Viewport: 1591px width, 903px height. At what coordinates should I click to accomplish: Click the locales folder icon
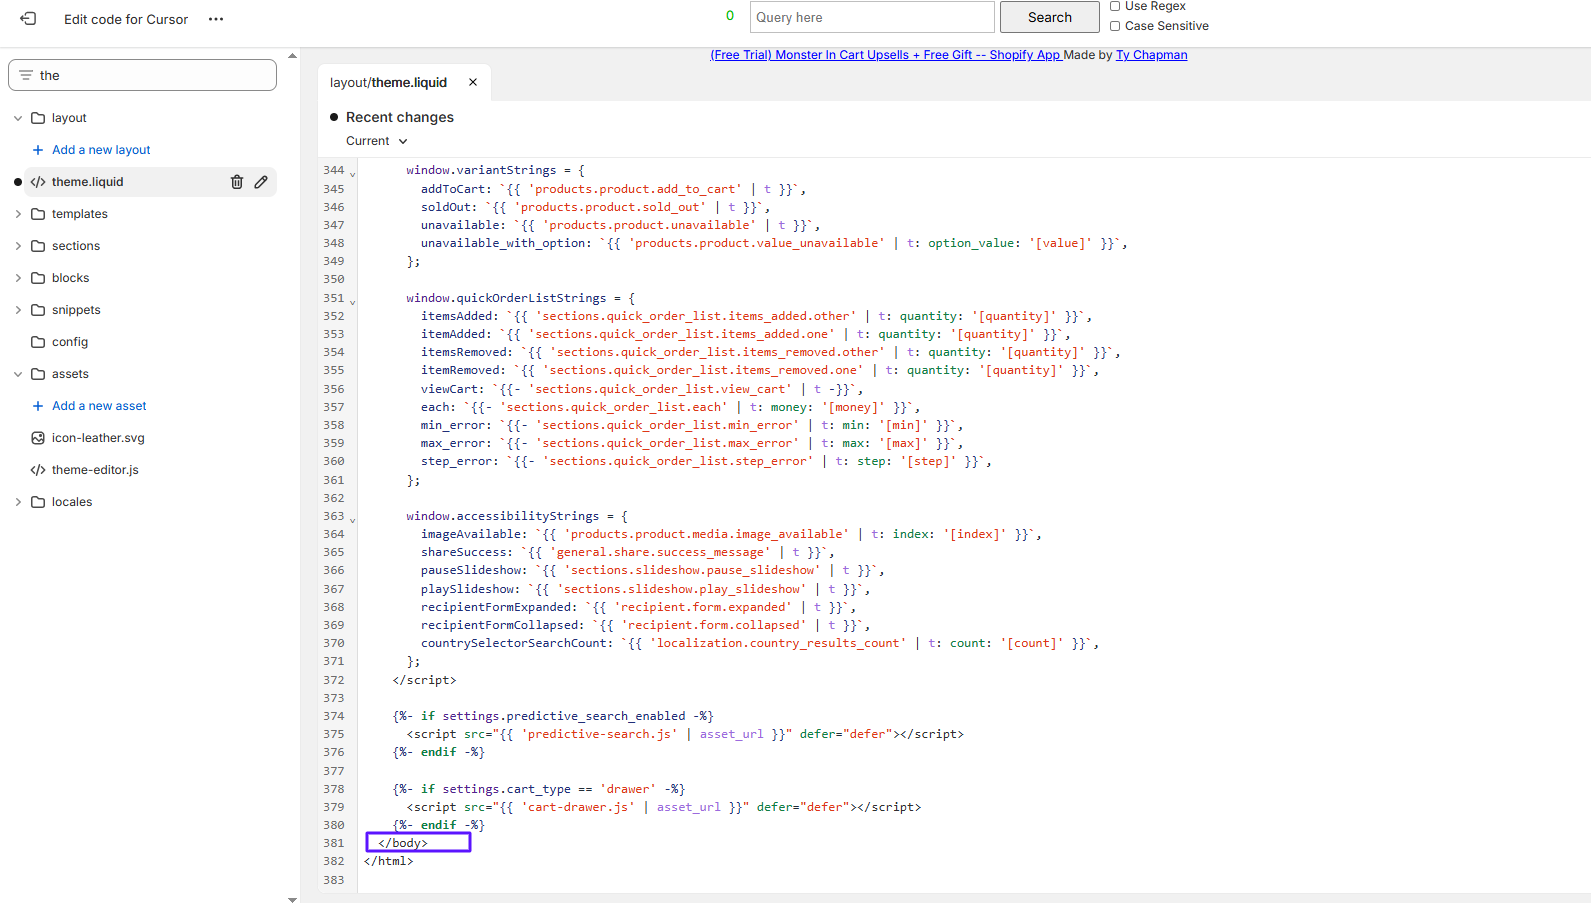[38, 502]
